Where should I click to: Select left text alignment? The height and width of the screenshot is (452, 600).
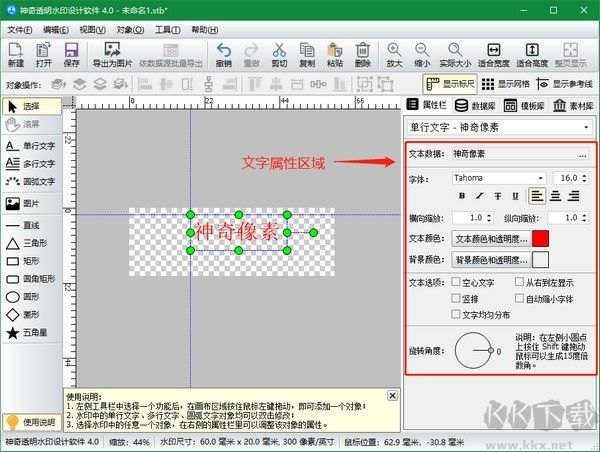point(537,196)
